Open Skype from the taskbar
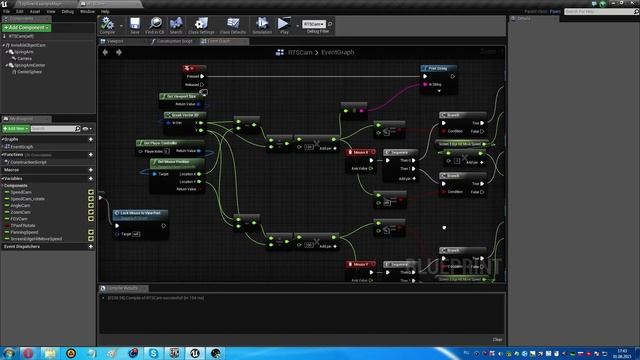This screenshot has height=360, width=640. click(153, 353)
